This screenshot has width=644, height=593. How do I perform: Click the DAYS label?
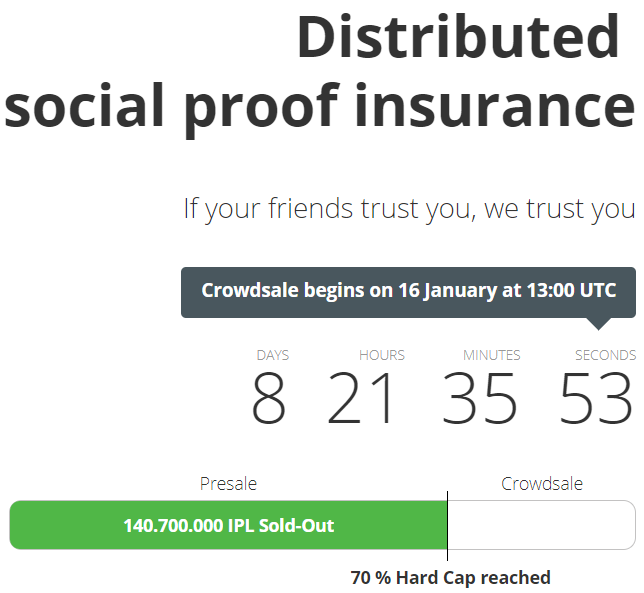pos(273,355)
